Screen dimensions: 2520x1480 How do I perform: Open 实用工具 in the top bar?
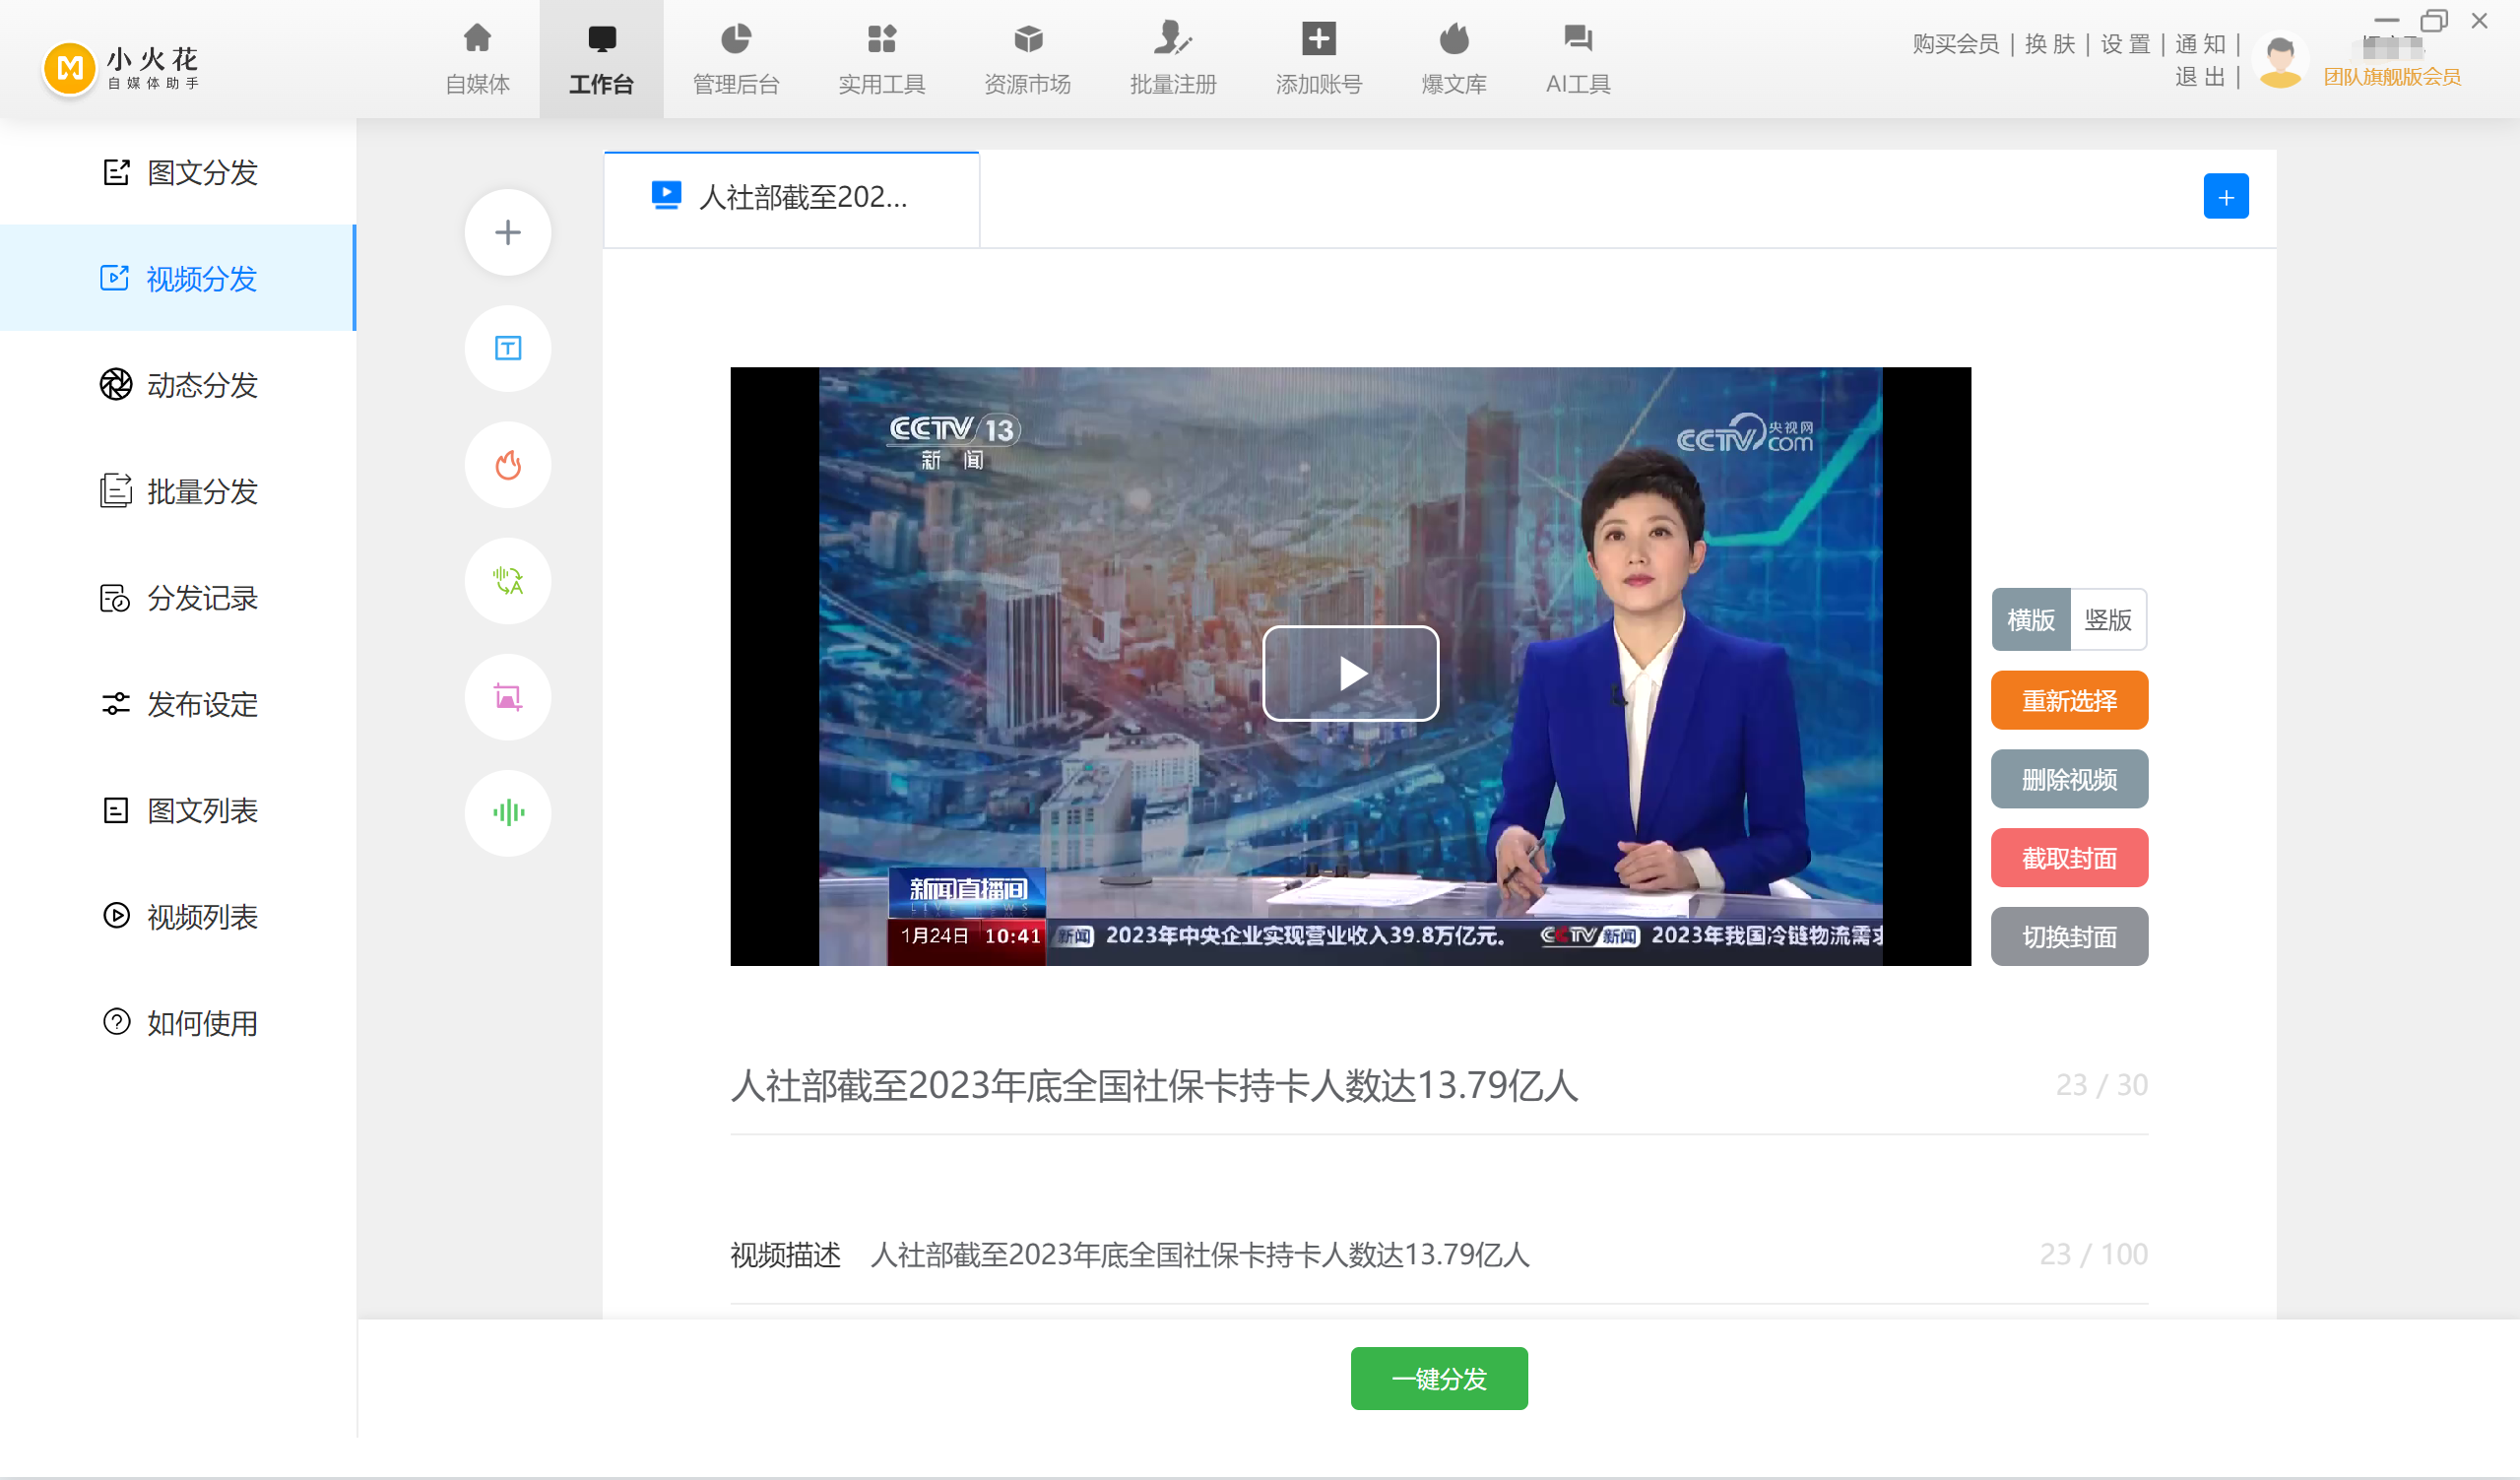click(x=881, y=59)
